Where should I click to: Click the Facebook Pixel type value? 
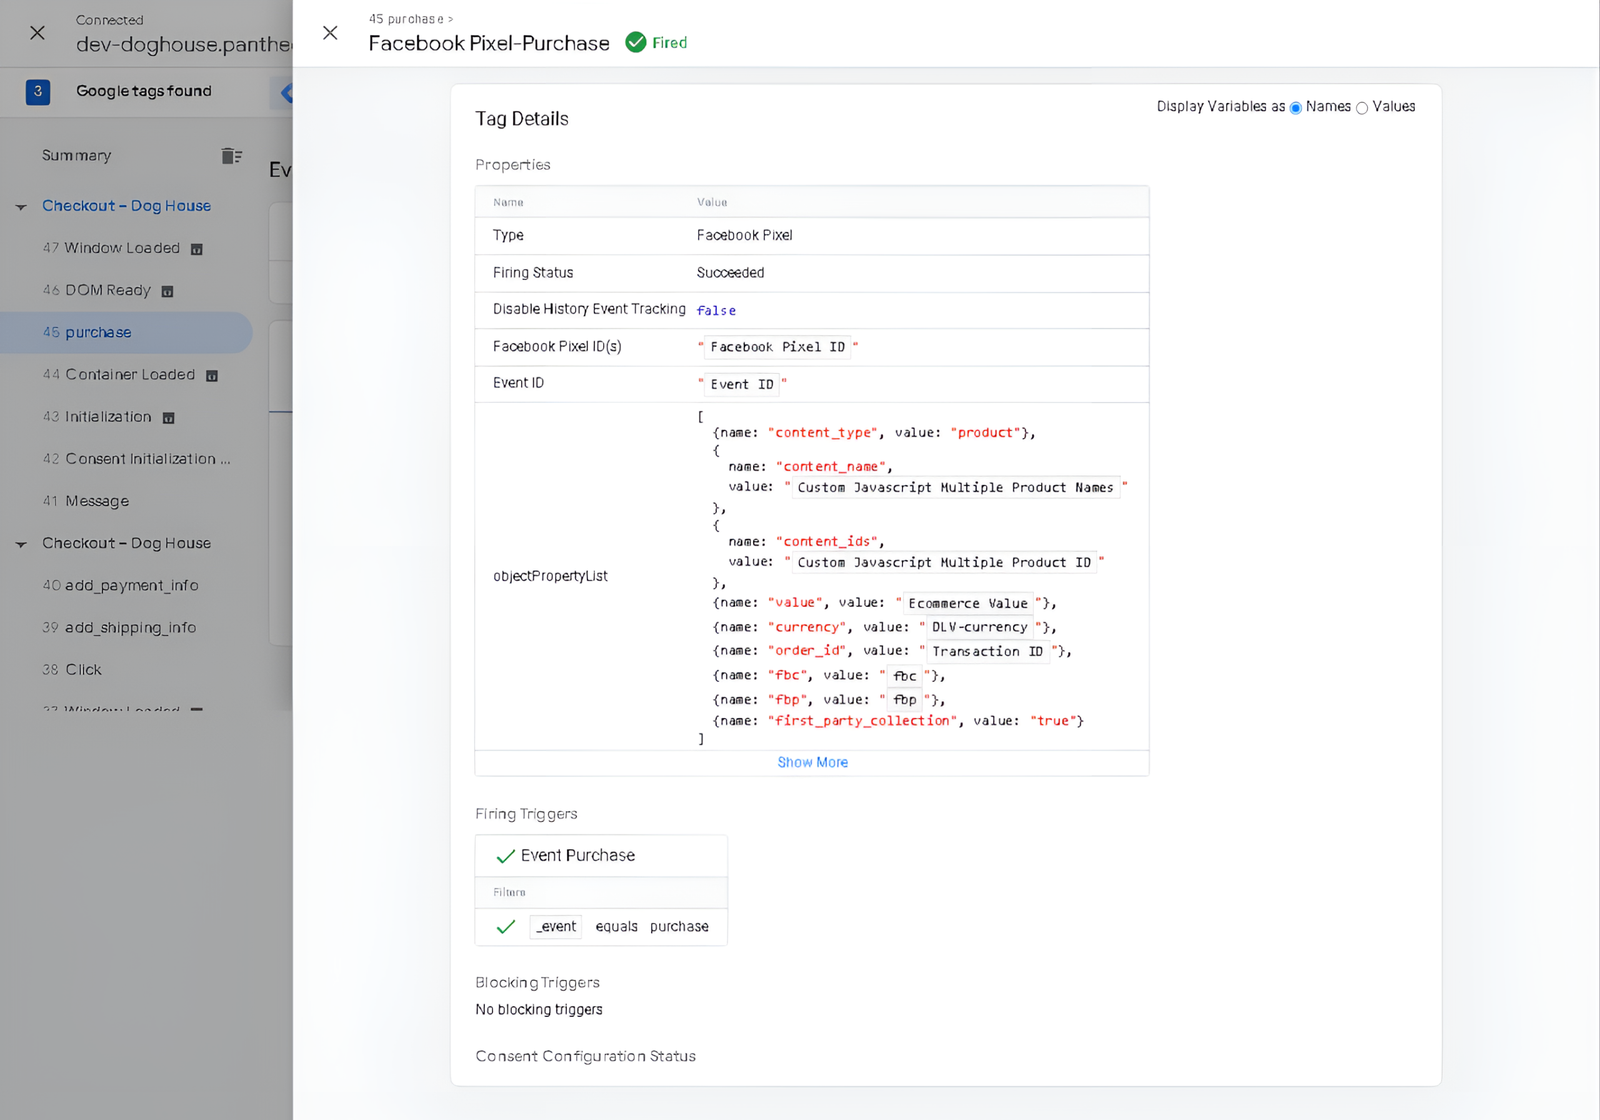click(x=745, y=236)
